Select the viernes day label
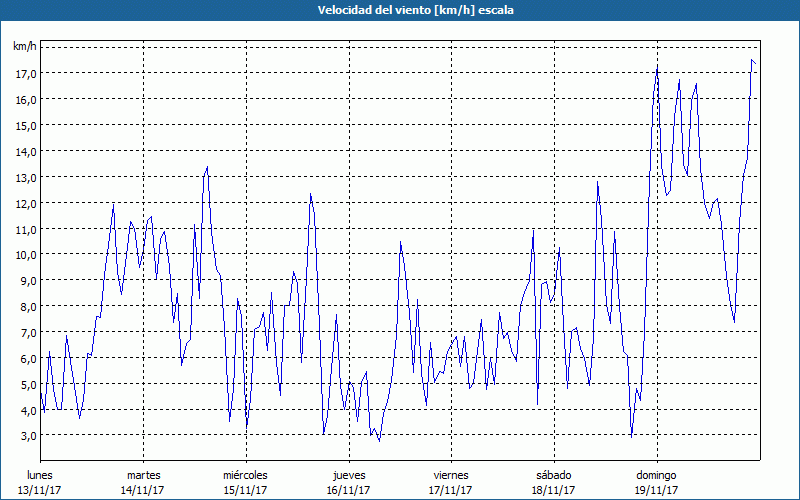Image resolution: width=800 pixels, height=500 pixels. (x=451, y=474)
